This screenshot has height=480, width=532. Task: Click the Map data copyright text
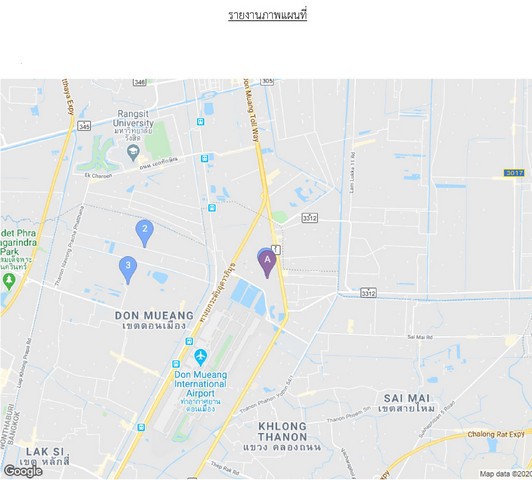click(x=506, y=474)
